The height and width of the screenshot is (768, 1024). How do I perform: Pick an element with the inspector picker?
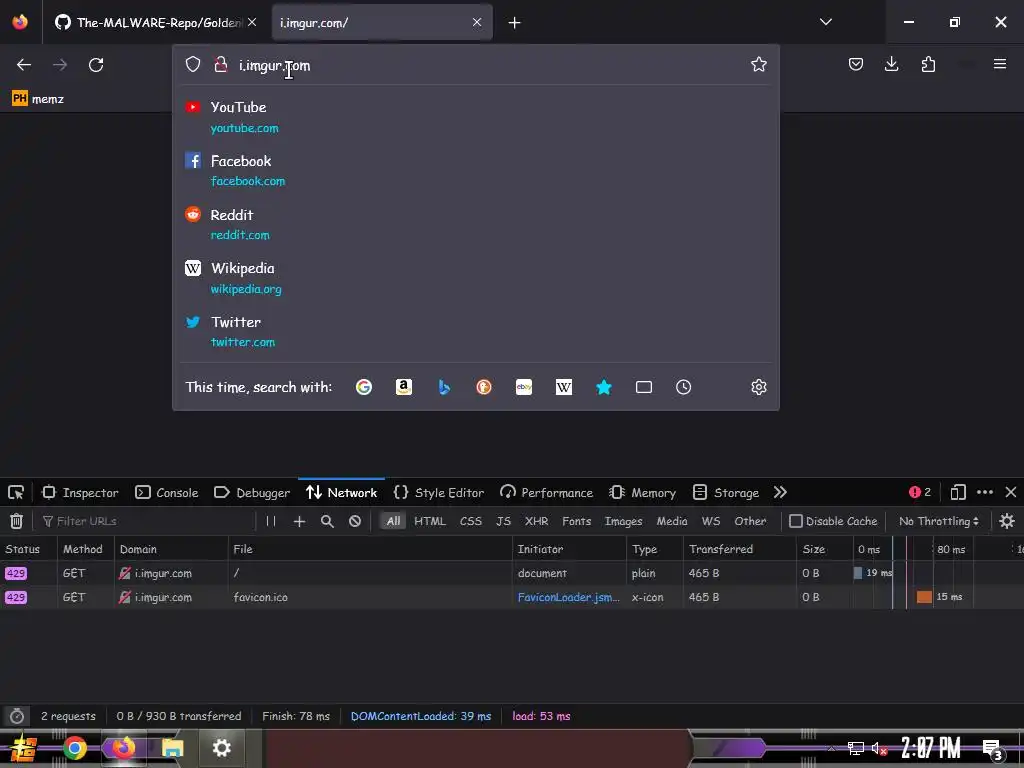coord(16,492)
